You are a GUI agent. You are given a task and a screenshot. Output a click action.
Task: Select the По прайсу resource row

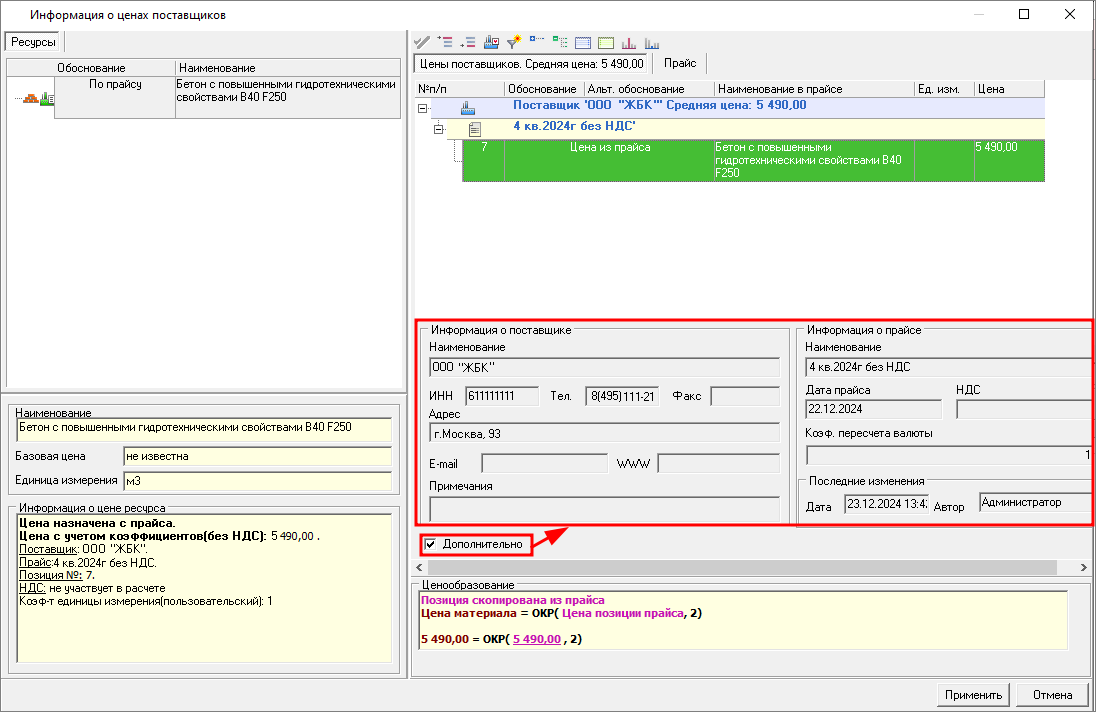point(227,97)
